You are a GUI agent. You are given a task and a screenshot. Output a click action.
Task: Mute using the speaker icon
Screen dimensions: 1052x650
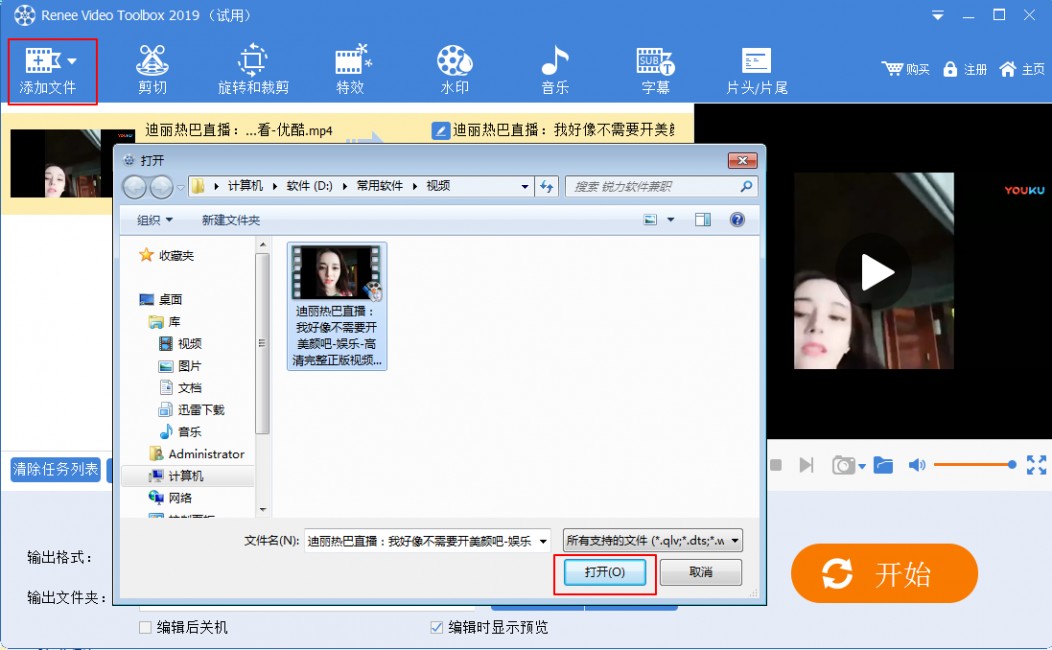point(916,465)
